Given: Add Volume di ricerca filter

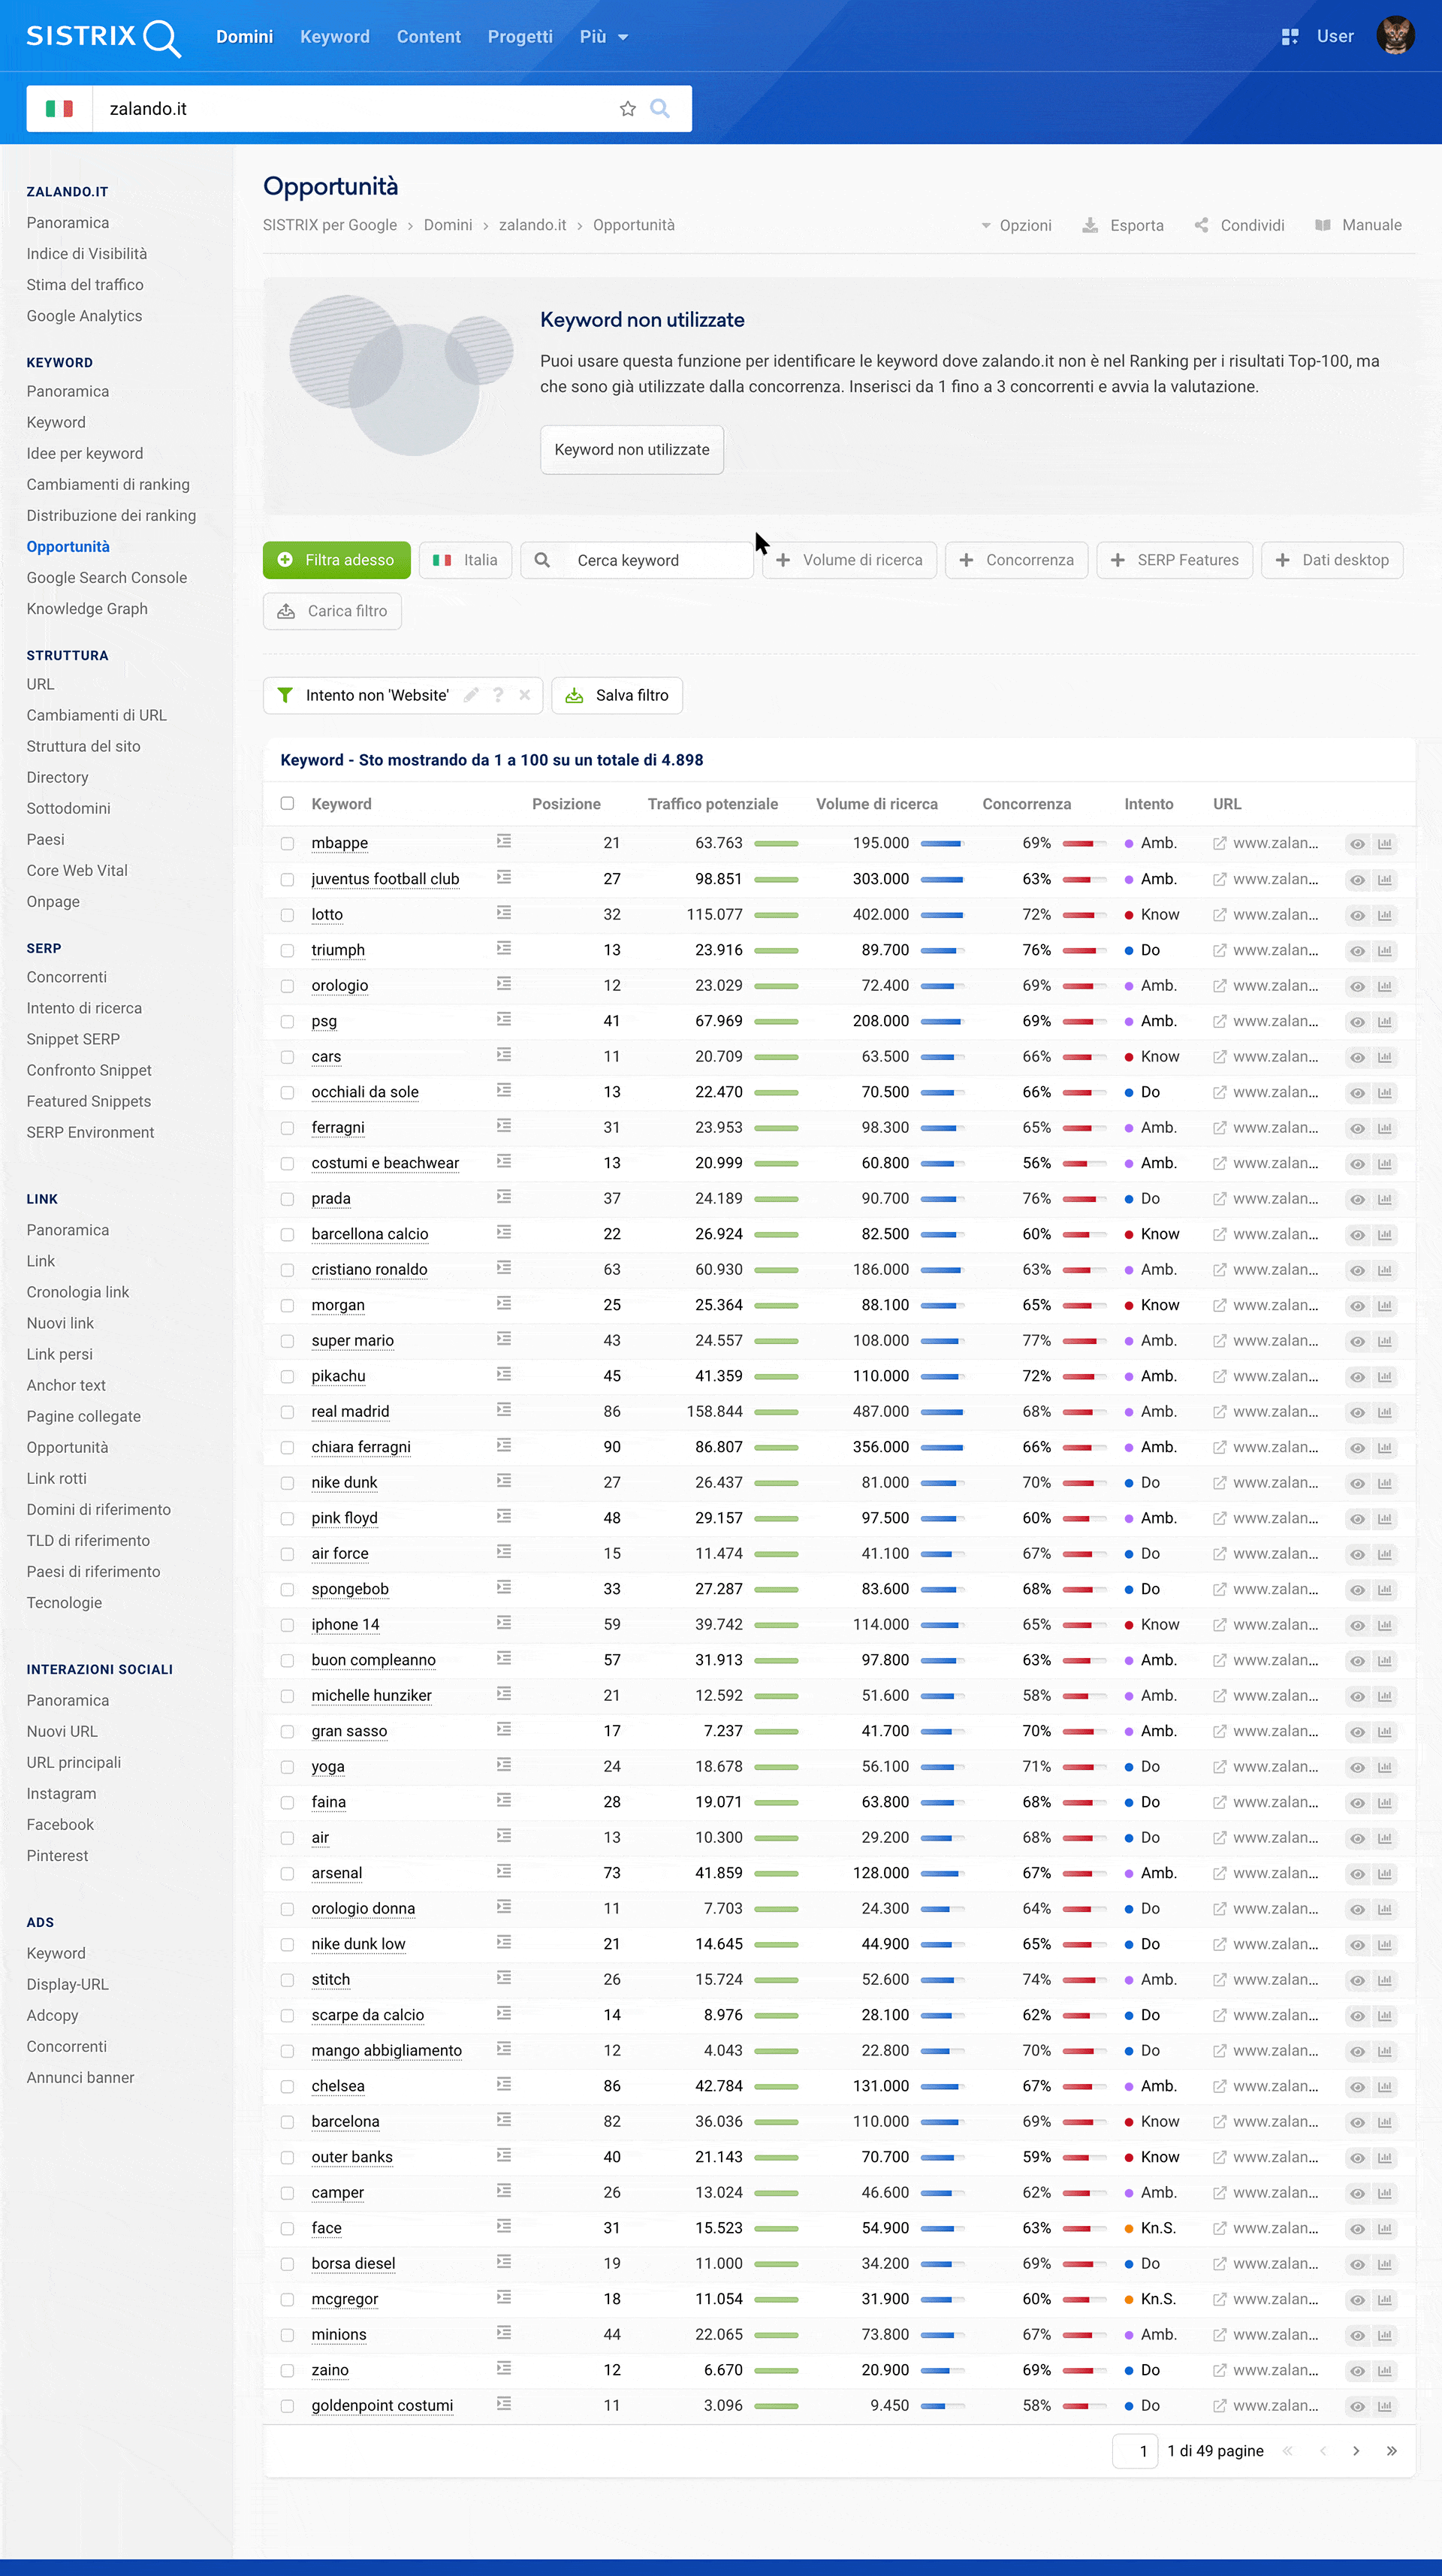Looking at the screenshot, I should [849, 560].
